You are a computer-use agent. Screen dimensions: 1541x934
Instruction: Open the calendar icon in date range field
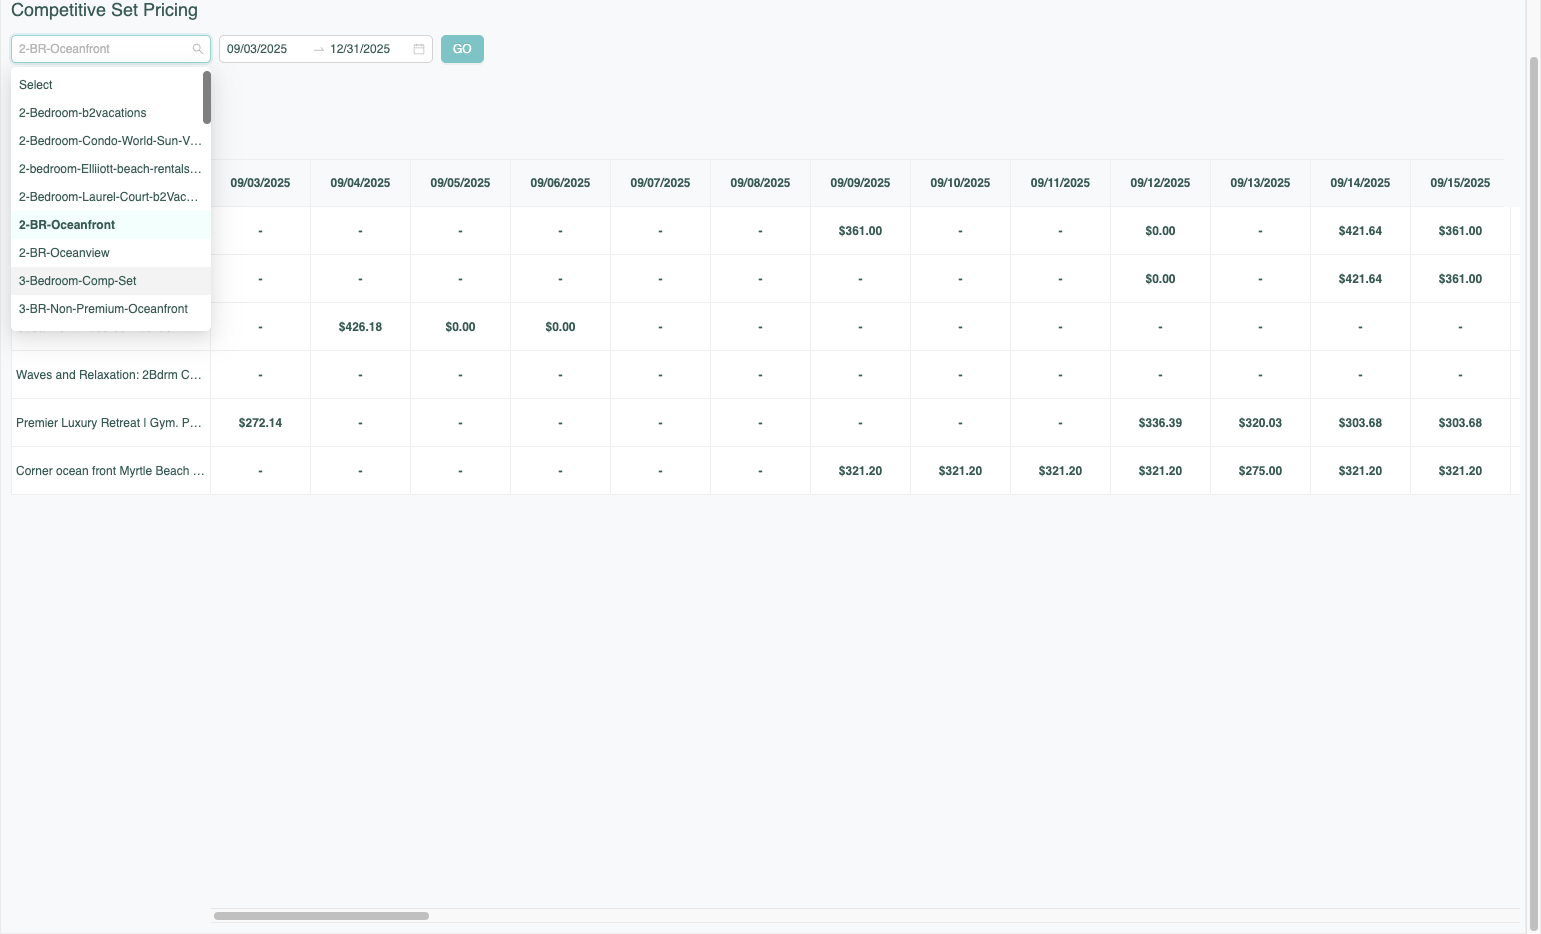[x=419, y=49]
